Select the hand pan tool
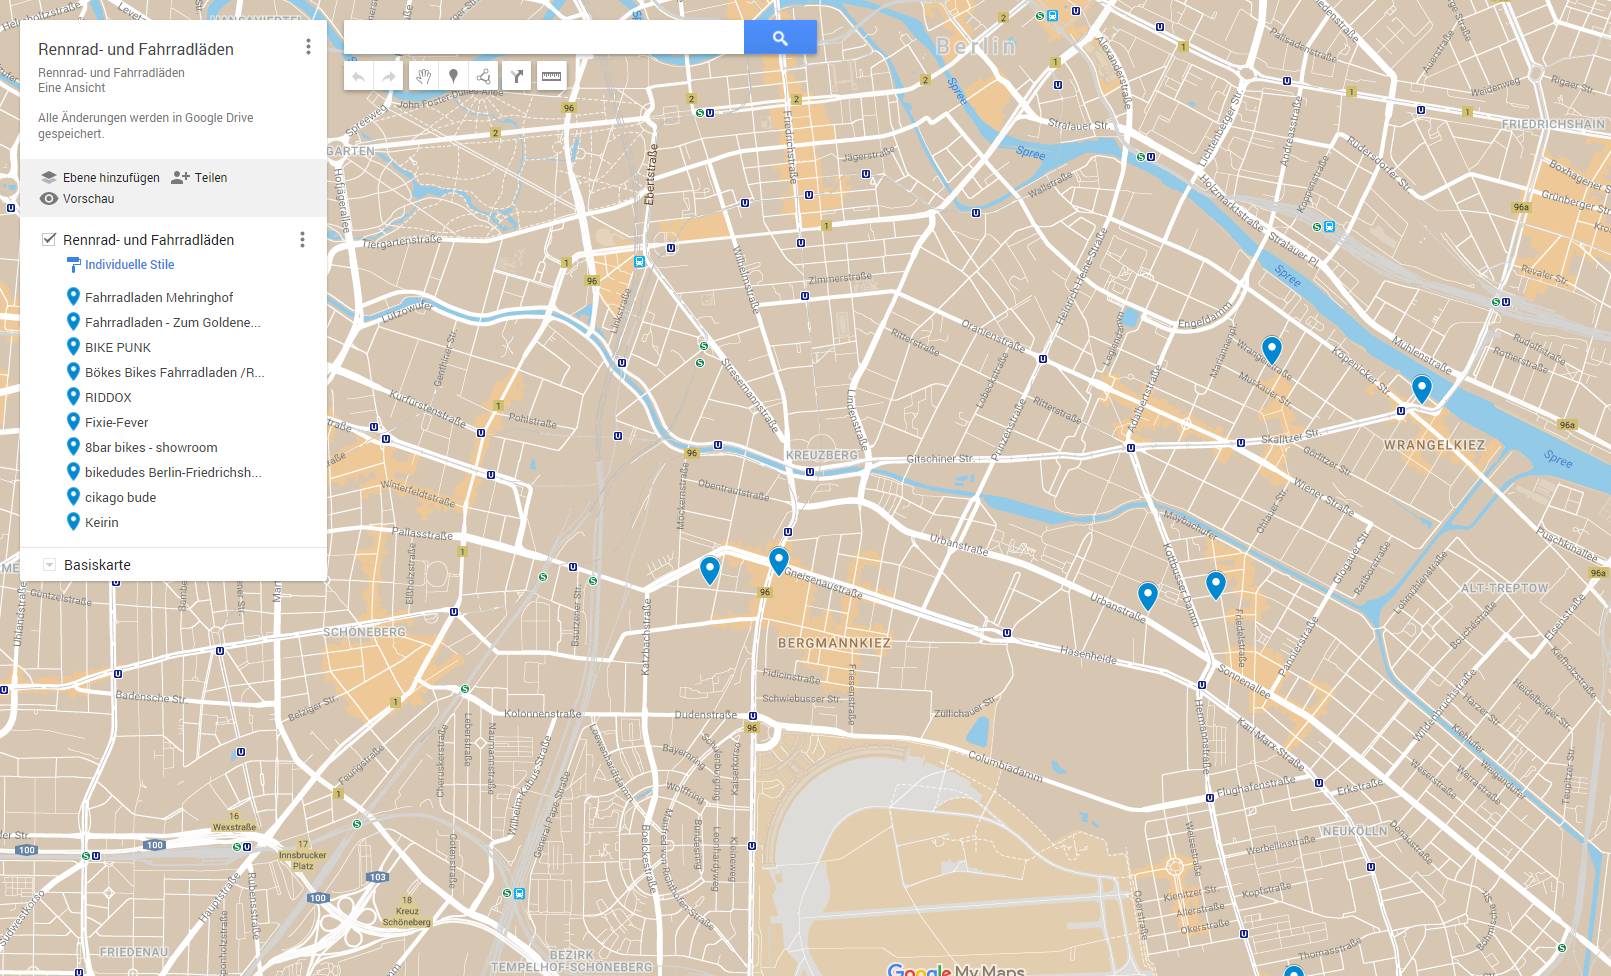Image resolution: width=1611 pixels, height=976 pixels. (x=423, y=76)
